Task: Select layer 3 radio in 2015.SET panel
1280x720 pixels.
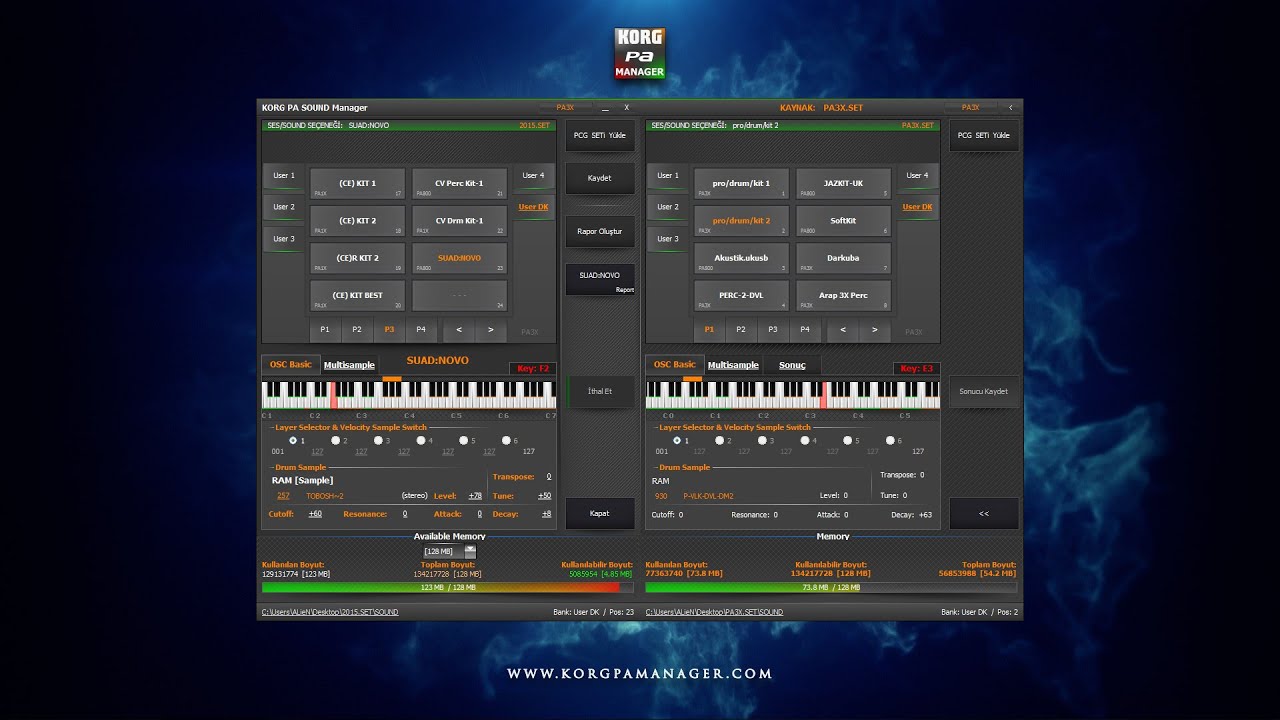Action: 378,440
